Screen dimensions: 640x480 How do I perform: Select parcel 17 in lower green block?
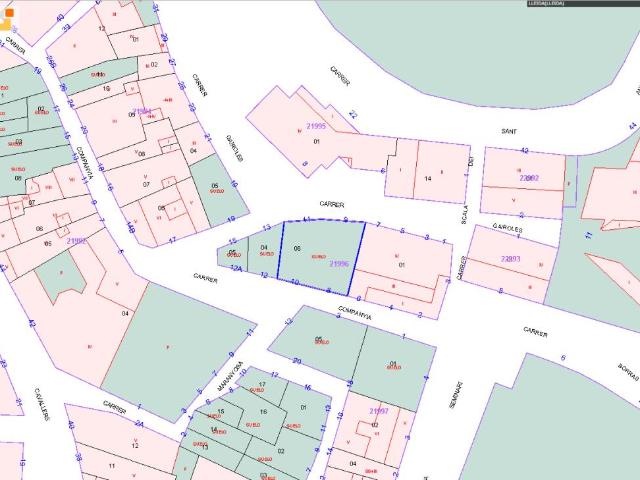(x=261, y=386)
